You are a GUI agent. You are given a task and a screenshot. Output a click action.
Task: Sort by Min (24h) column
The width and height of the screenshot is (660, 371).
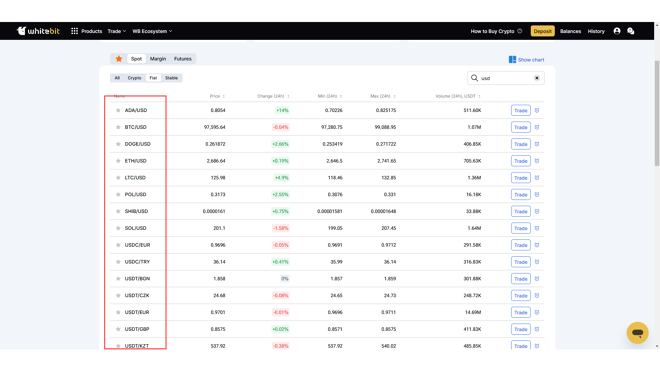tap(330, 96)
